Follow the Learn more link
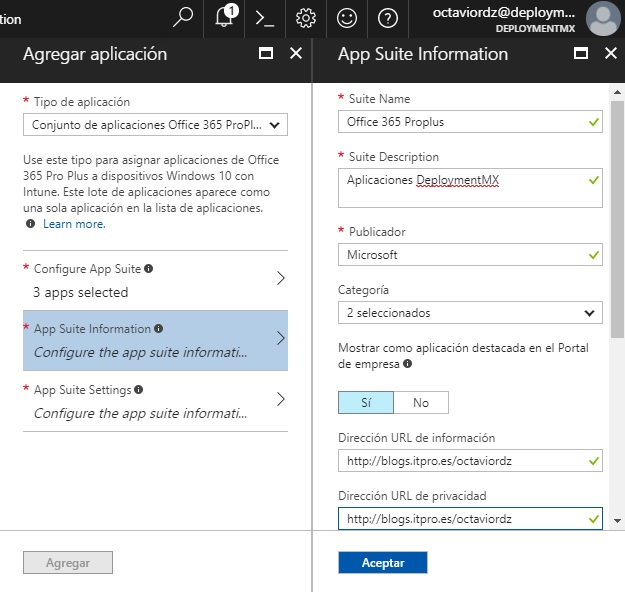625x592 pixels. (74, 224)
